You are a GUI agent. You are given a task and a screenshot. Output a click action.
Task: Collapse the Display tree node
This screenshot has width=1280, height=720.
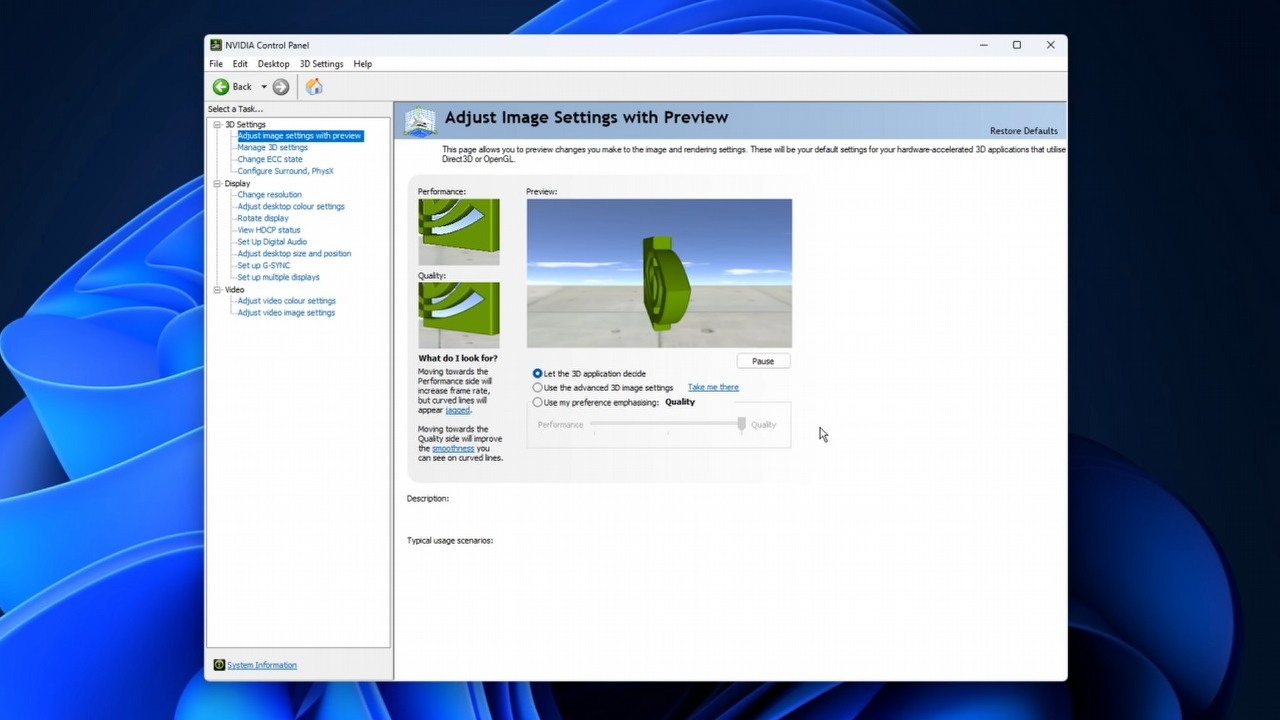pos(217,184)
